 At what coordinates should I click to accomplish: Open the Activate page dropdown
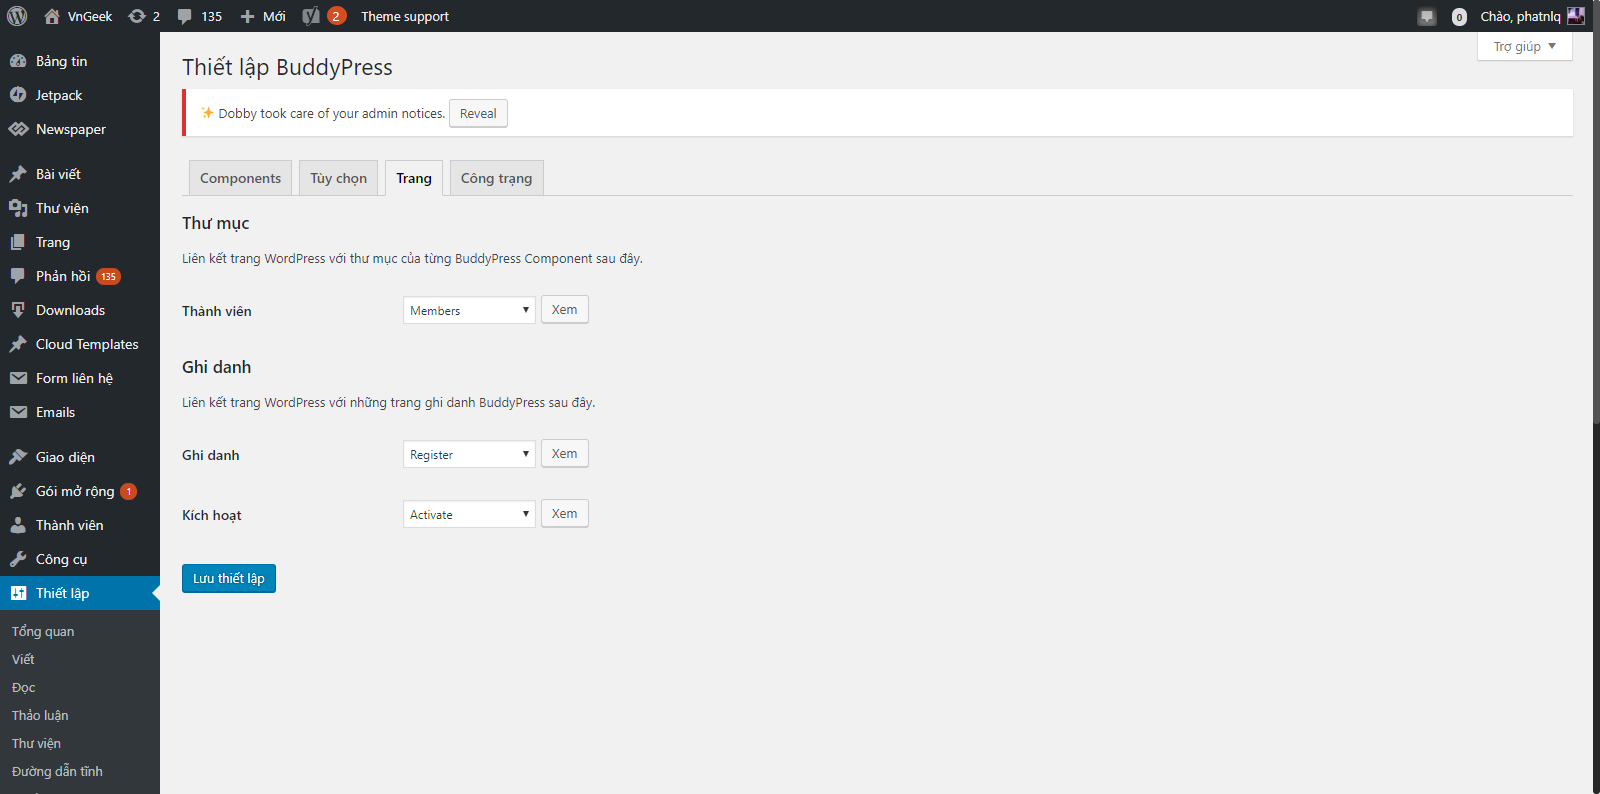(469, 514)
